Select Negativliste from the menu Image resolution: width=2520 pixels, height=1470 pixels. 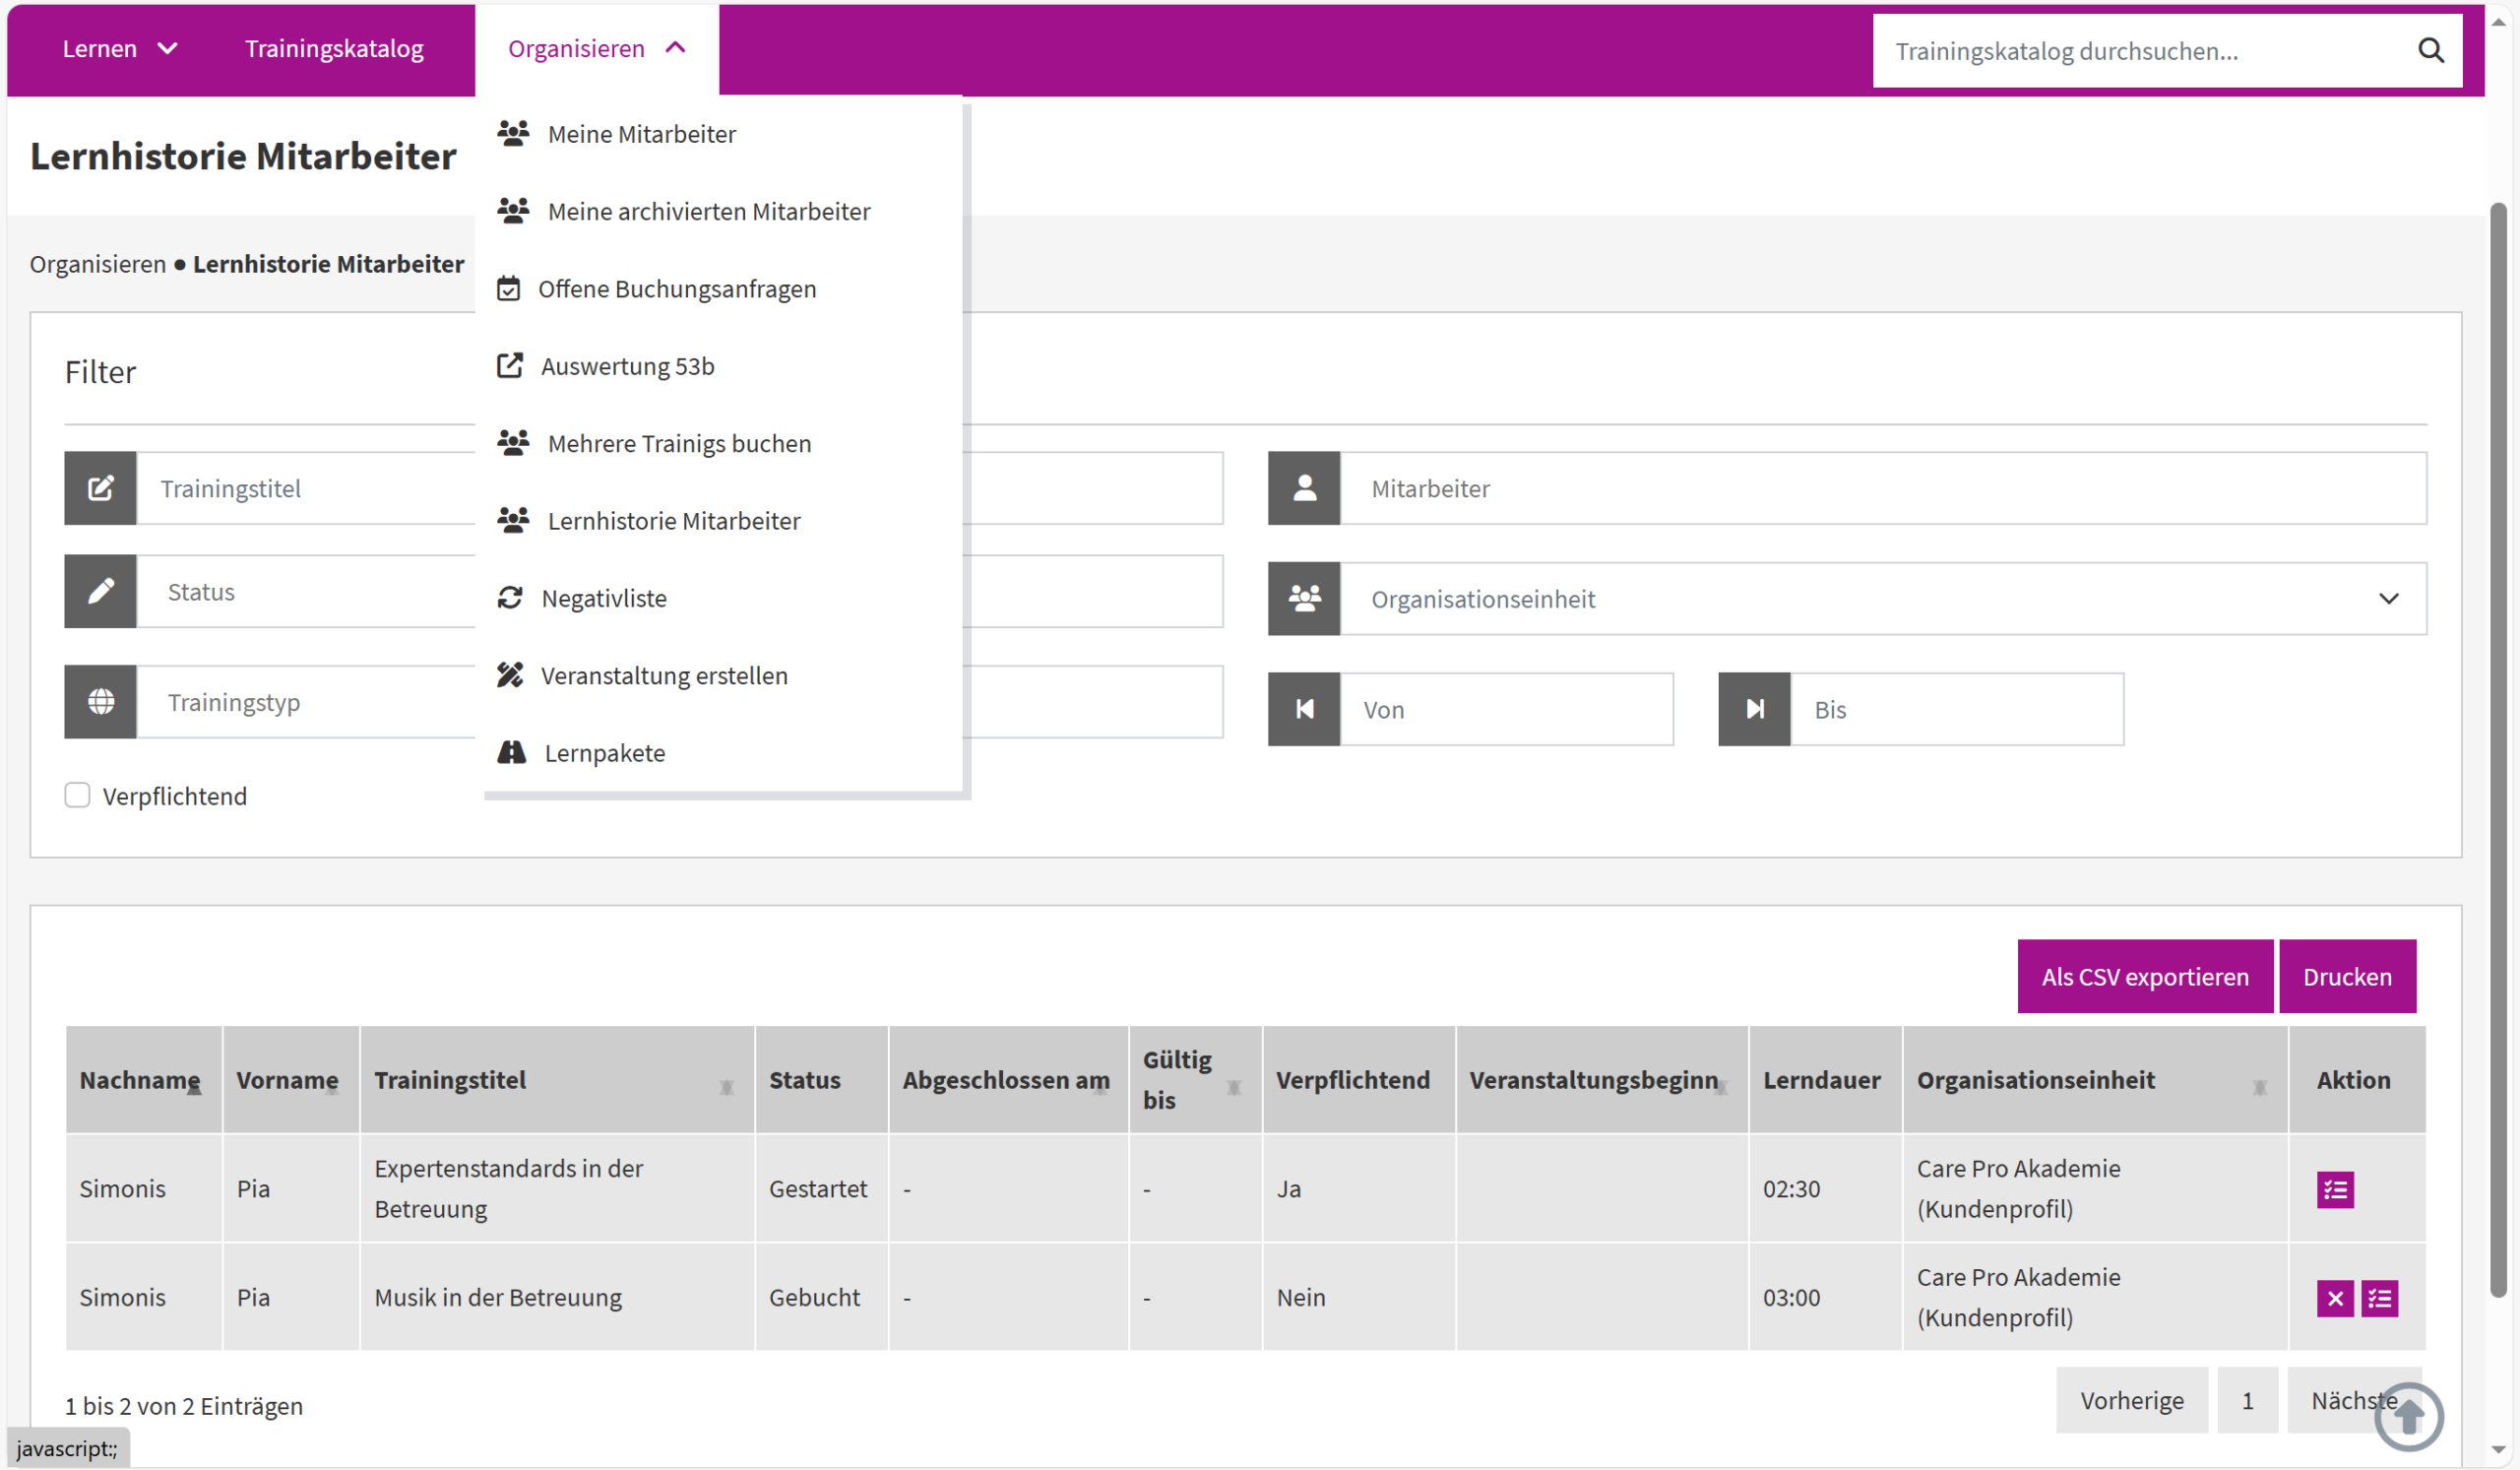tap(603, 598)
